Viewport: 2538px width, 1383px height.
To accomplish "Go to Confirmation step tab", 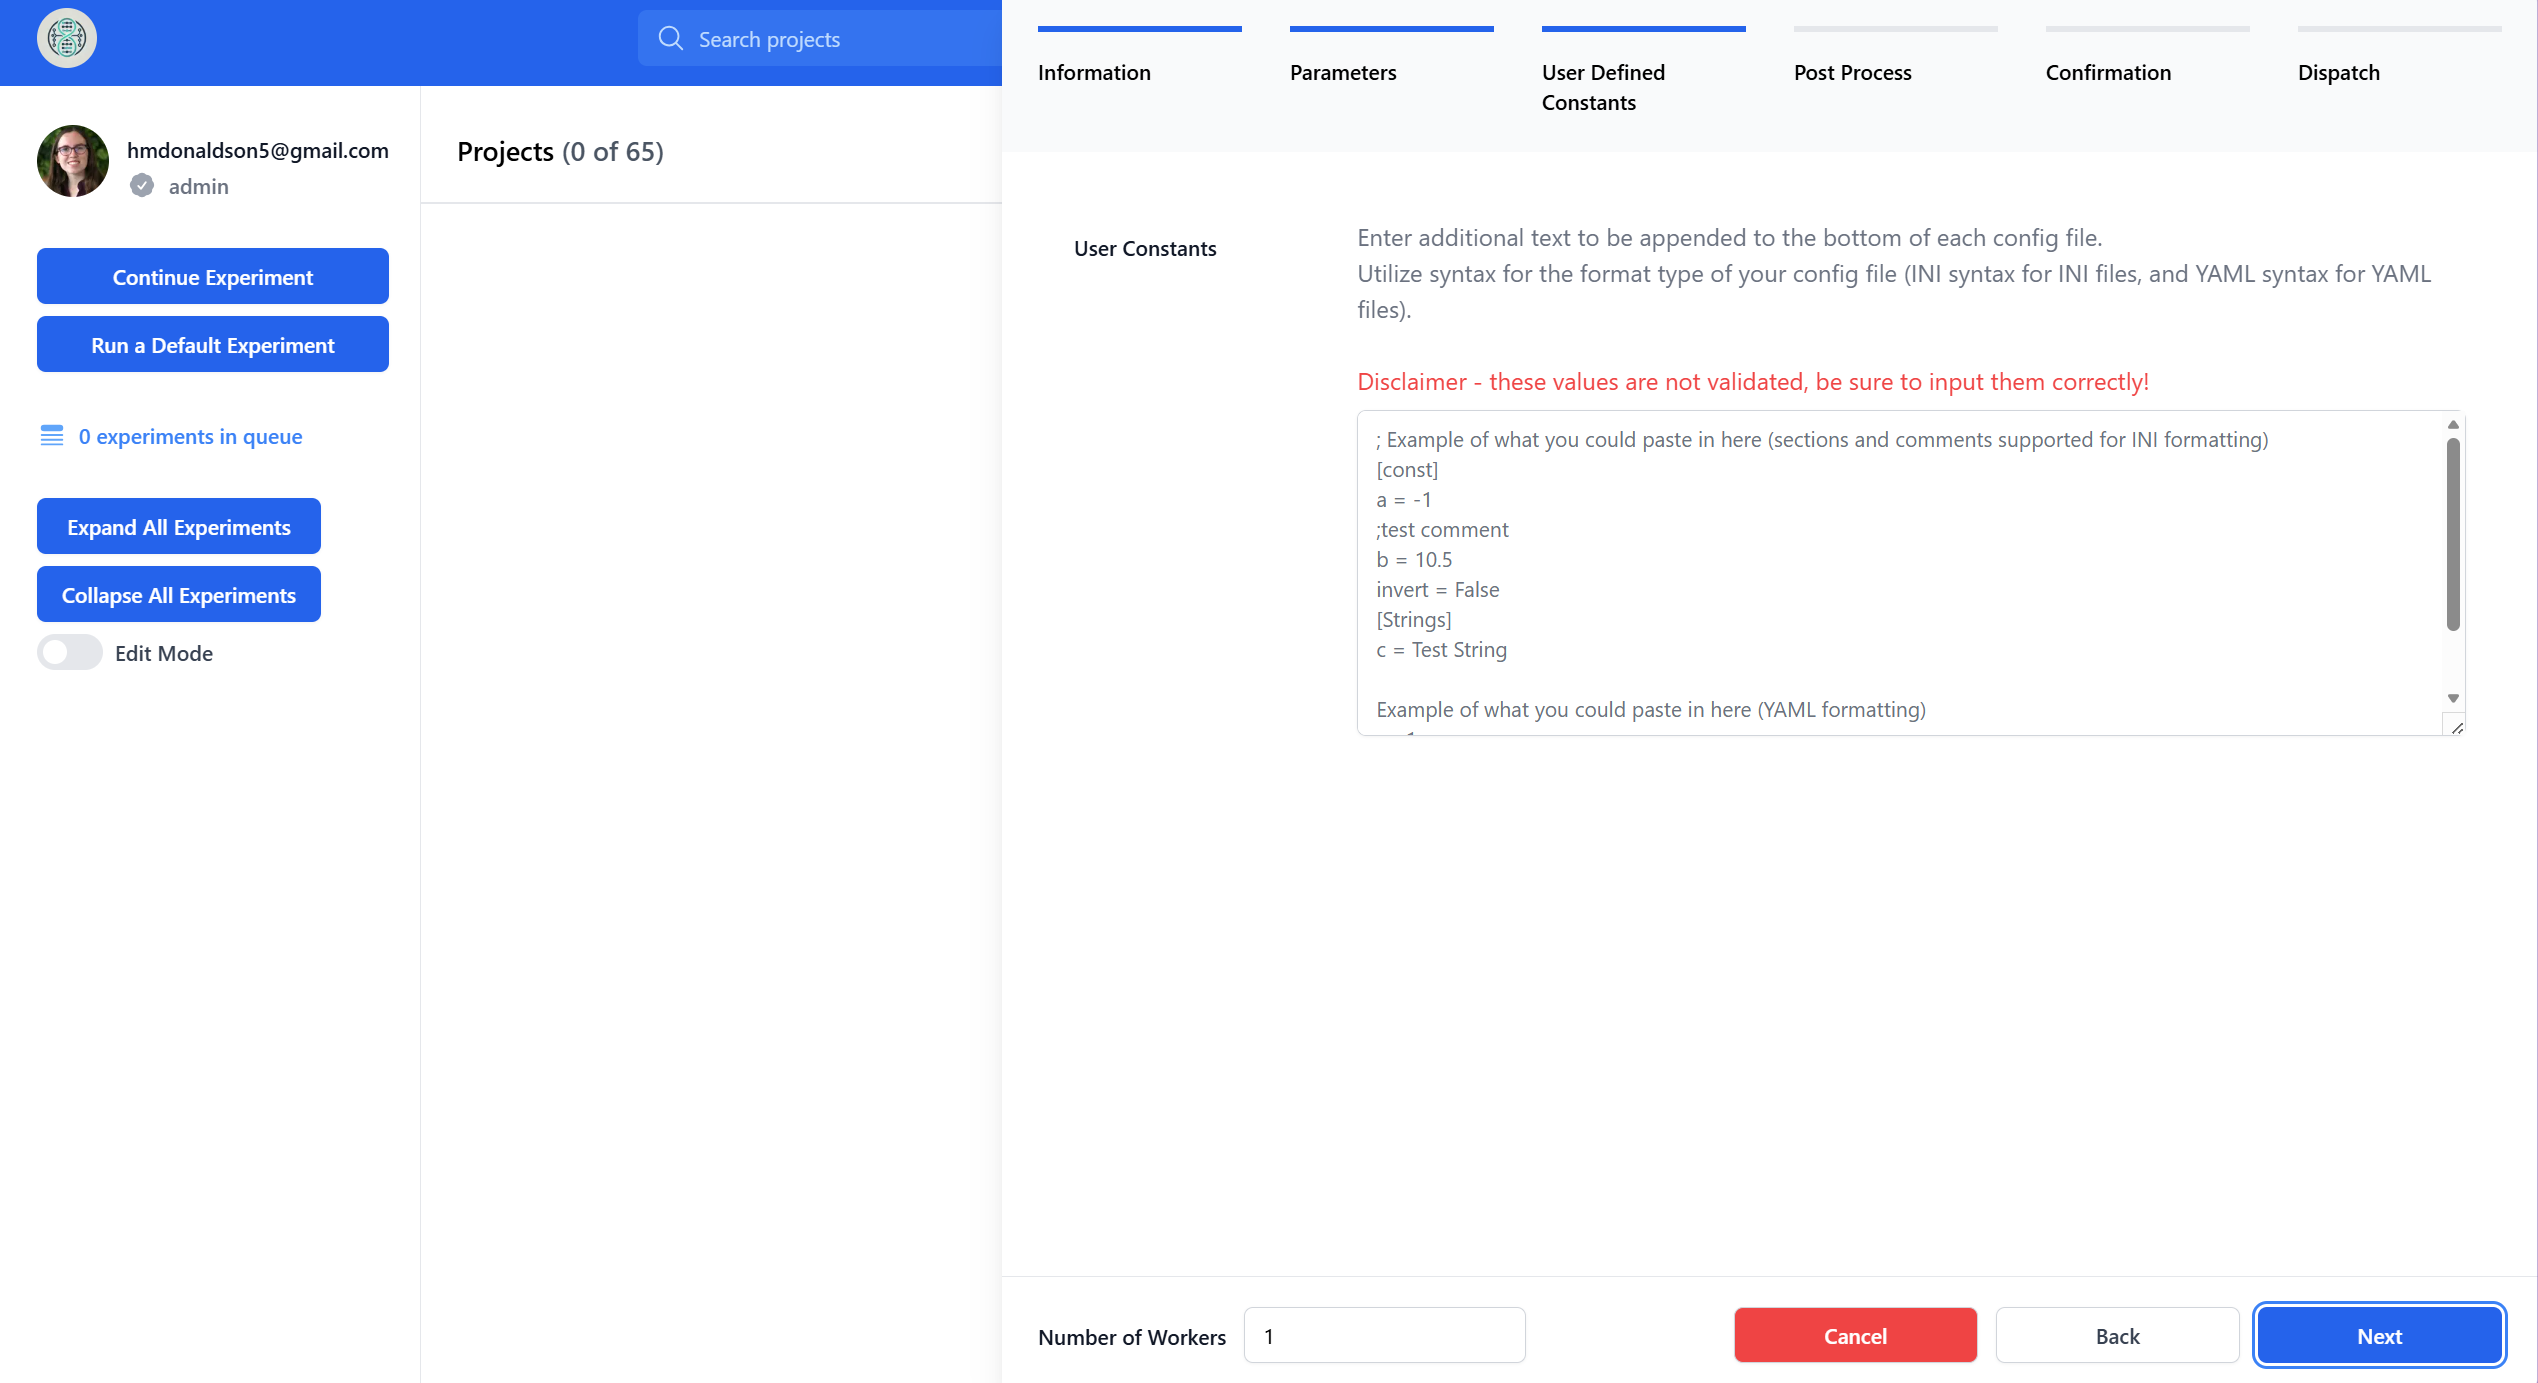I will click(x=2147, y=58).
